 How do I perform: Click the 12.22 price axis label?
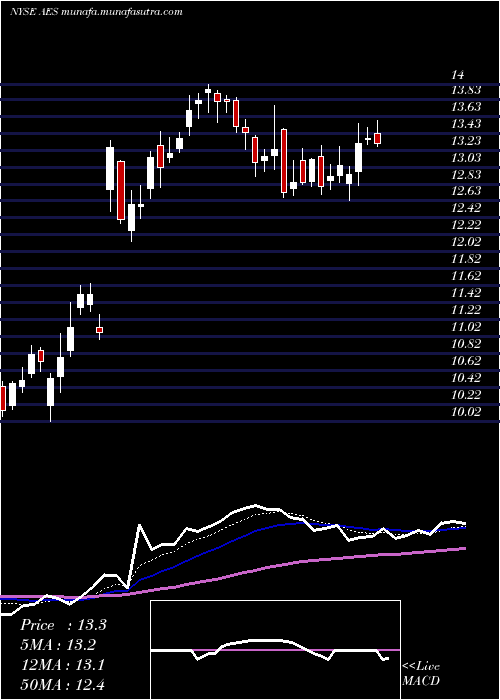click(x=466, y=225)
